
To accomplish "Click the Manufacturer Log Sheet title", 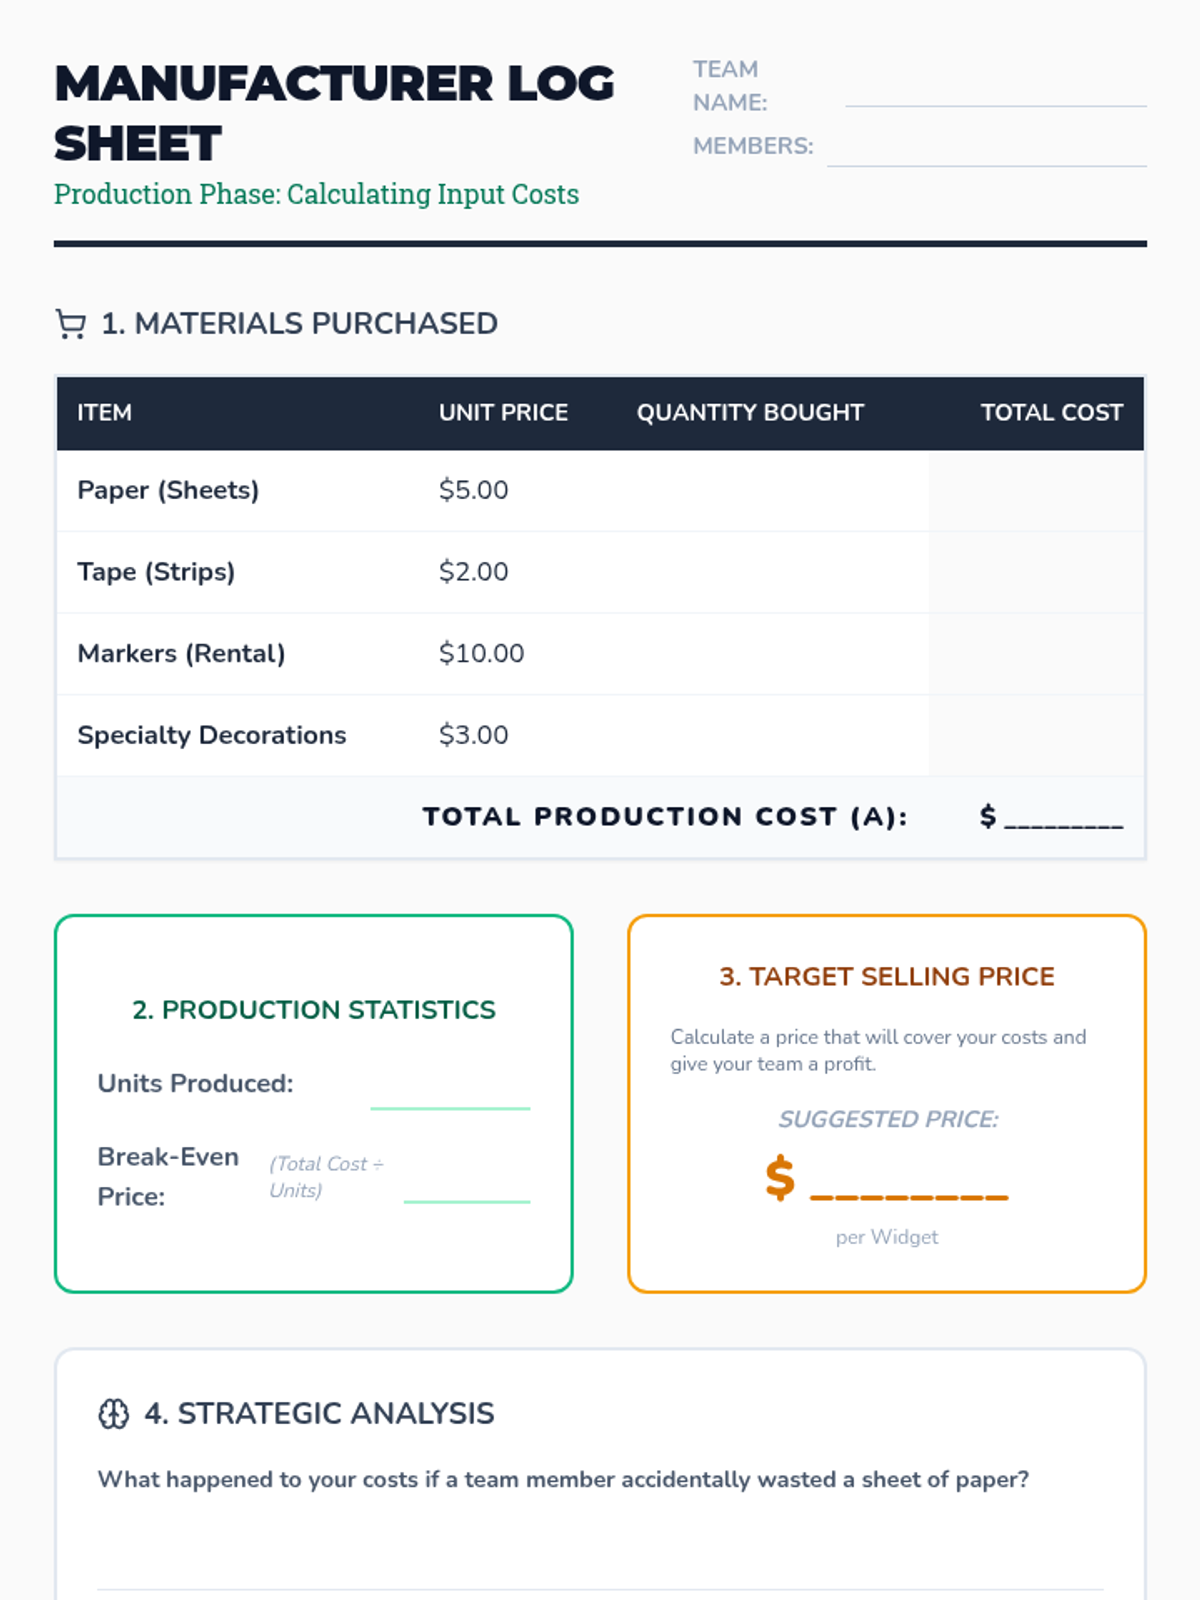I will 334,113.
